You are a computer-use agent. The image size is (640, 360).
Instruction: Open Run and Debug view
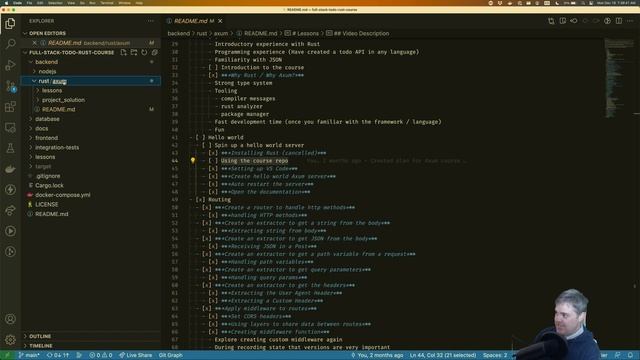pos(10,64)
